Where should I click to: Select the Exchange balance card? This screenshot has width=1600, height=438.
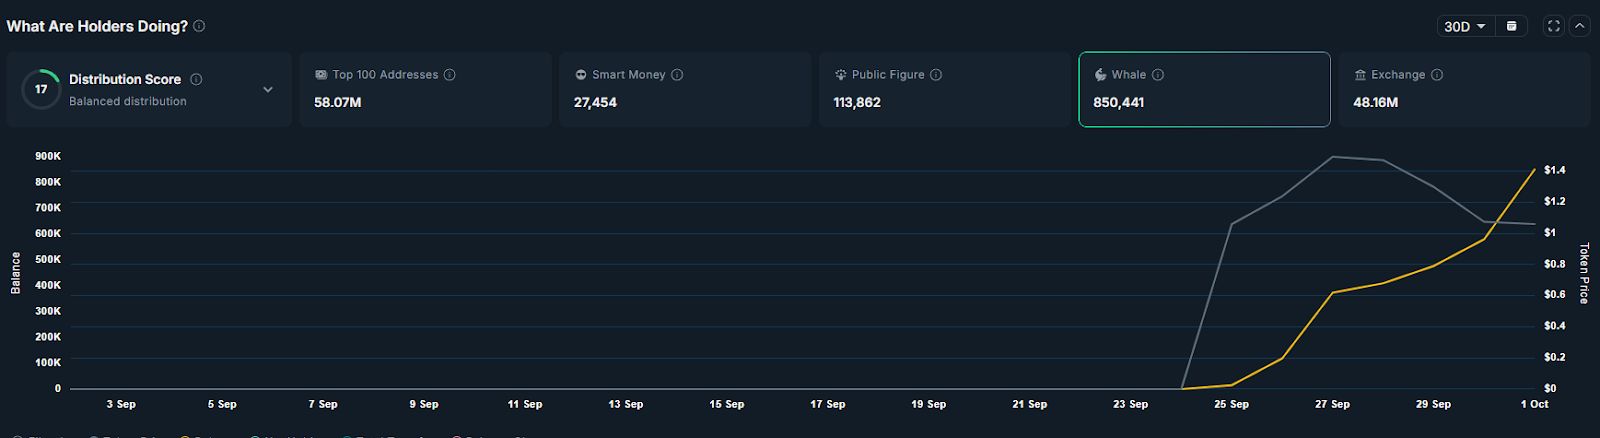(x=1464, y=90)
